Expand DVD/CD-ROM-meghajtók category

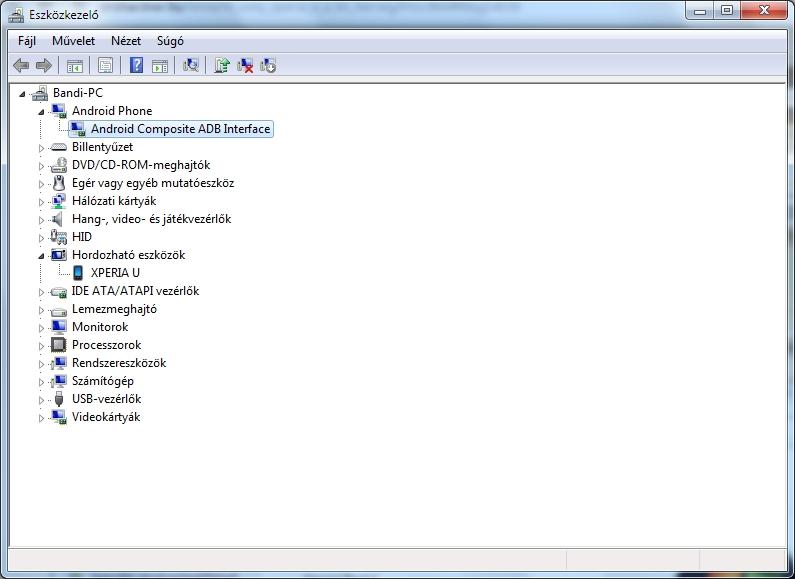click(x=41, y=166)
